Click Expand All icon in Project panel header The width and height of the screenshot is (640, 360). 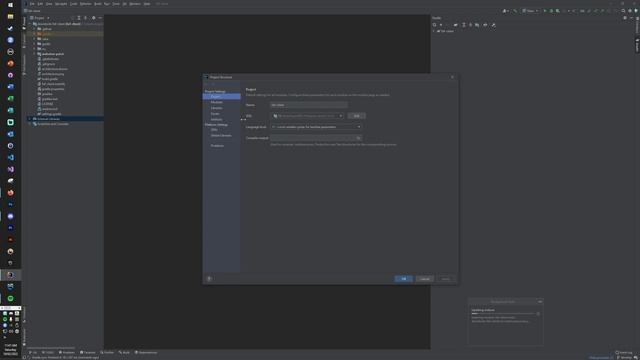(x=79, y=18)
